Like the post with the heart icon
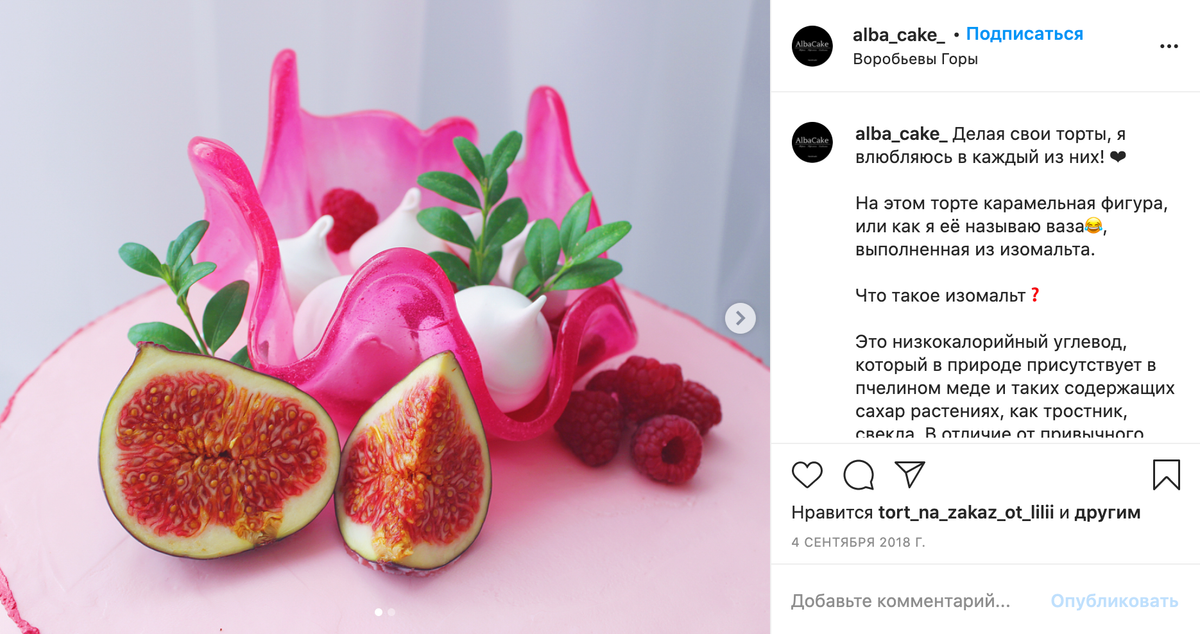1200x634 pixels. point(807,474)
